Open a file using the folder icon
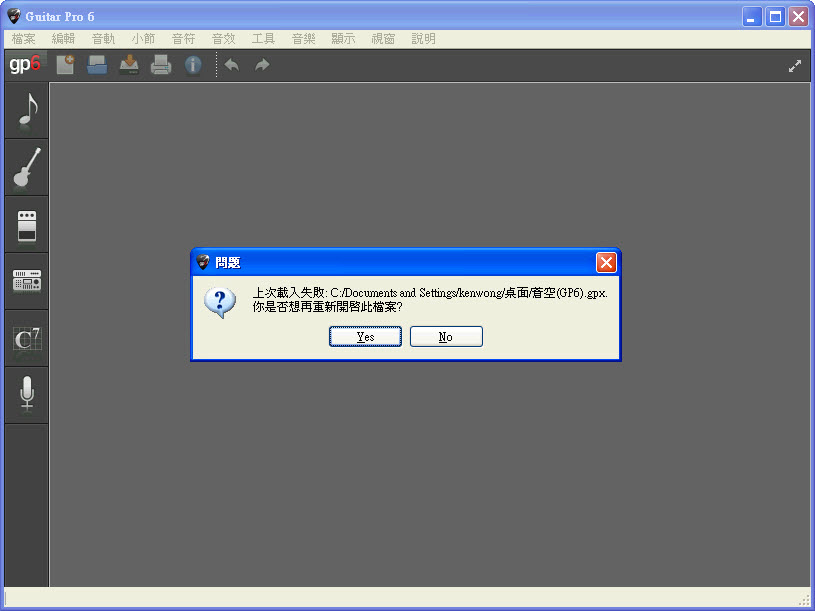815x611 pixels. point(97,65)
